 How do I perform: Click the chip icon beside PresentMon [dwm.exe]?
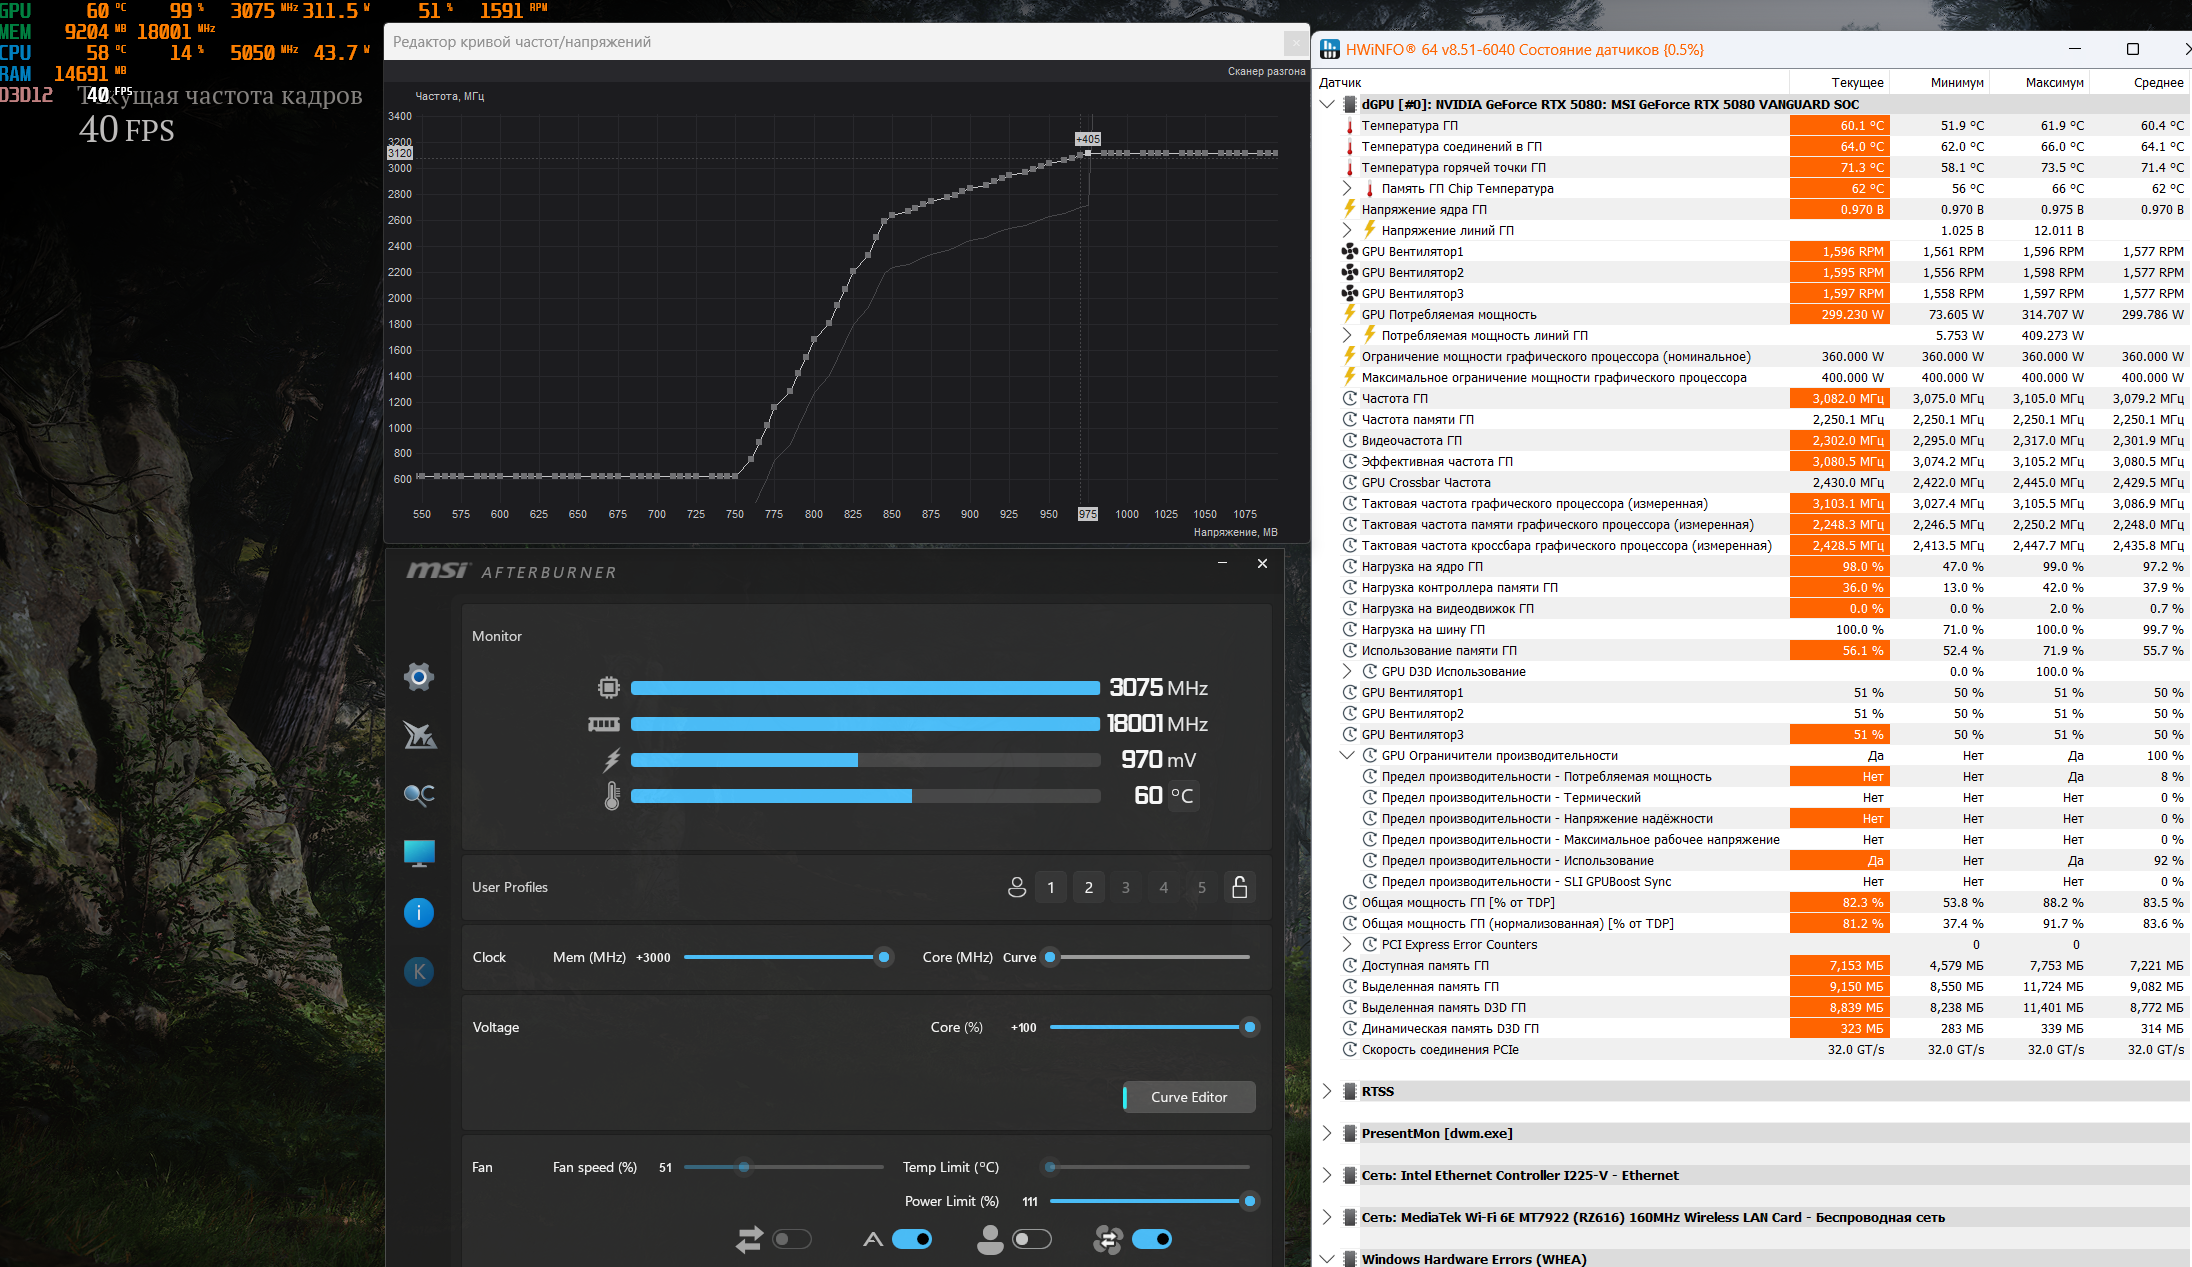(1350, 1133)
